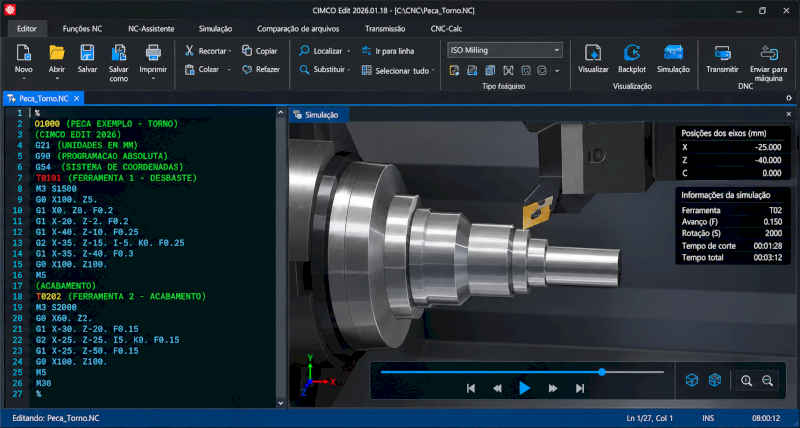This screenshot has width=800, height=428.
Task: Click the M30 line in the editor
Action: click(x=43, y=383)
